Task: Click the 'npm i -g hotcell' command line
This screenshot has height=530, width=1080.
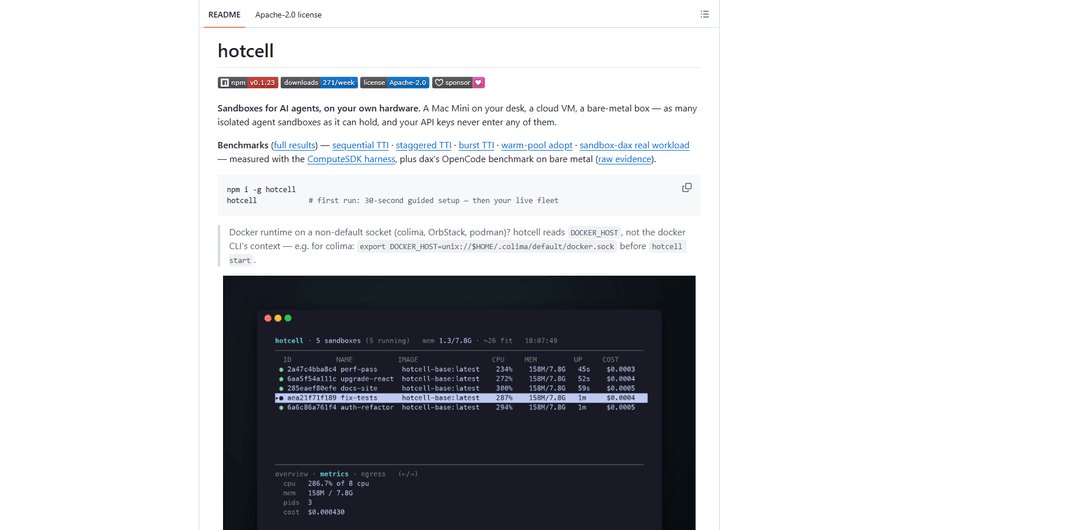Action: [x=261, y=190]
